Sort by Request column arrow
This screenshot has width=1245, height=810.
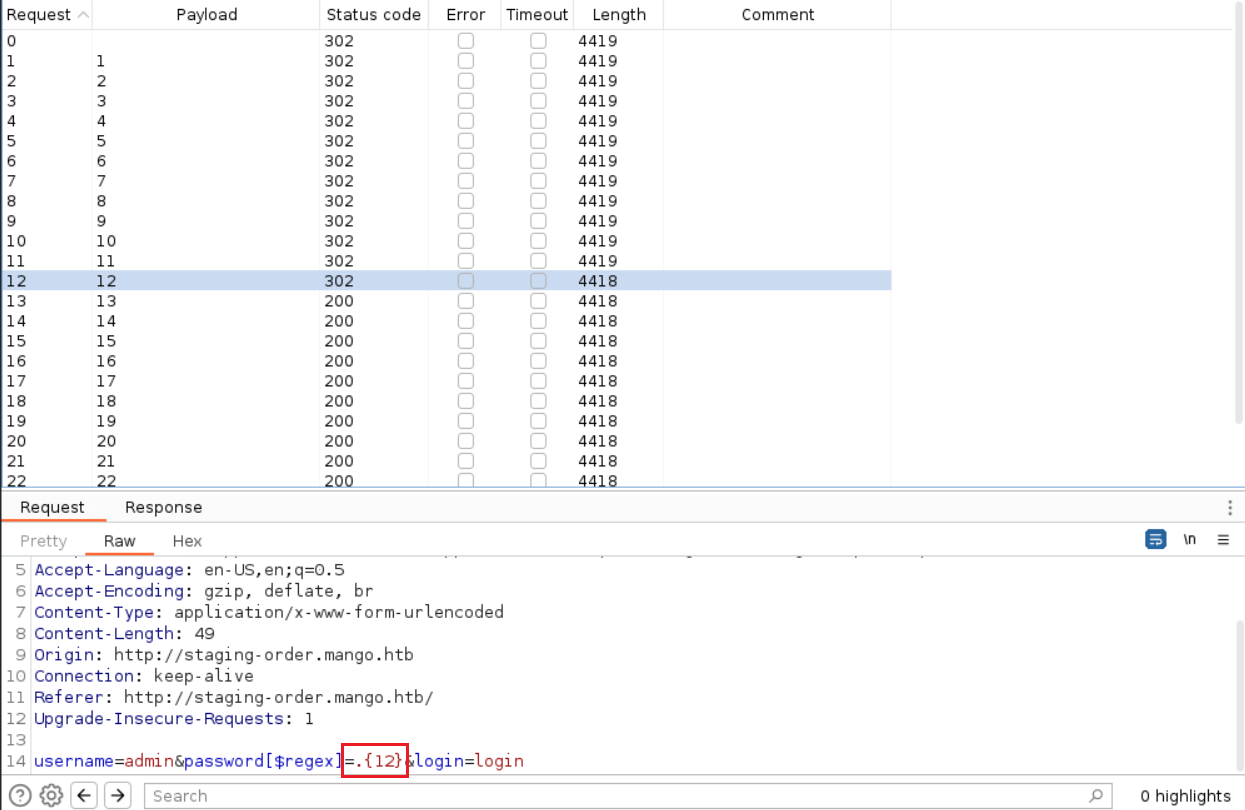[x=82, y=15]
